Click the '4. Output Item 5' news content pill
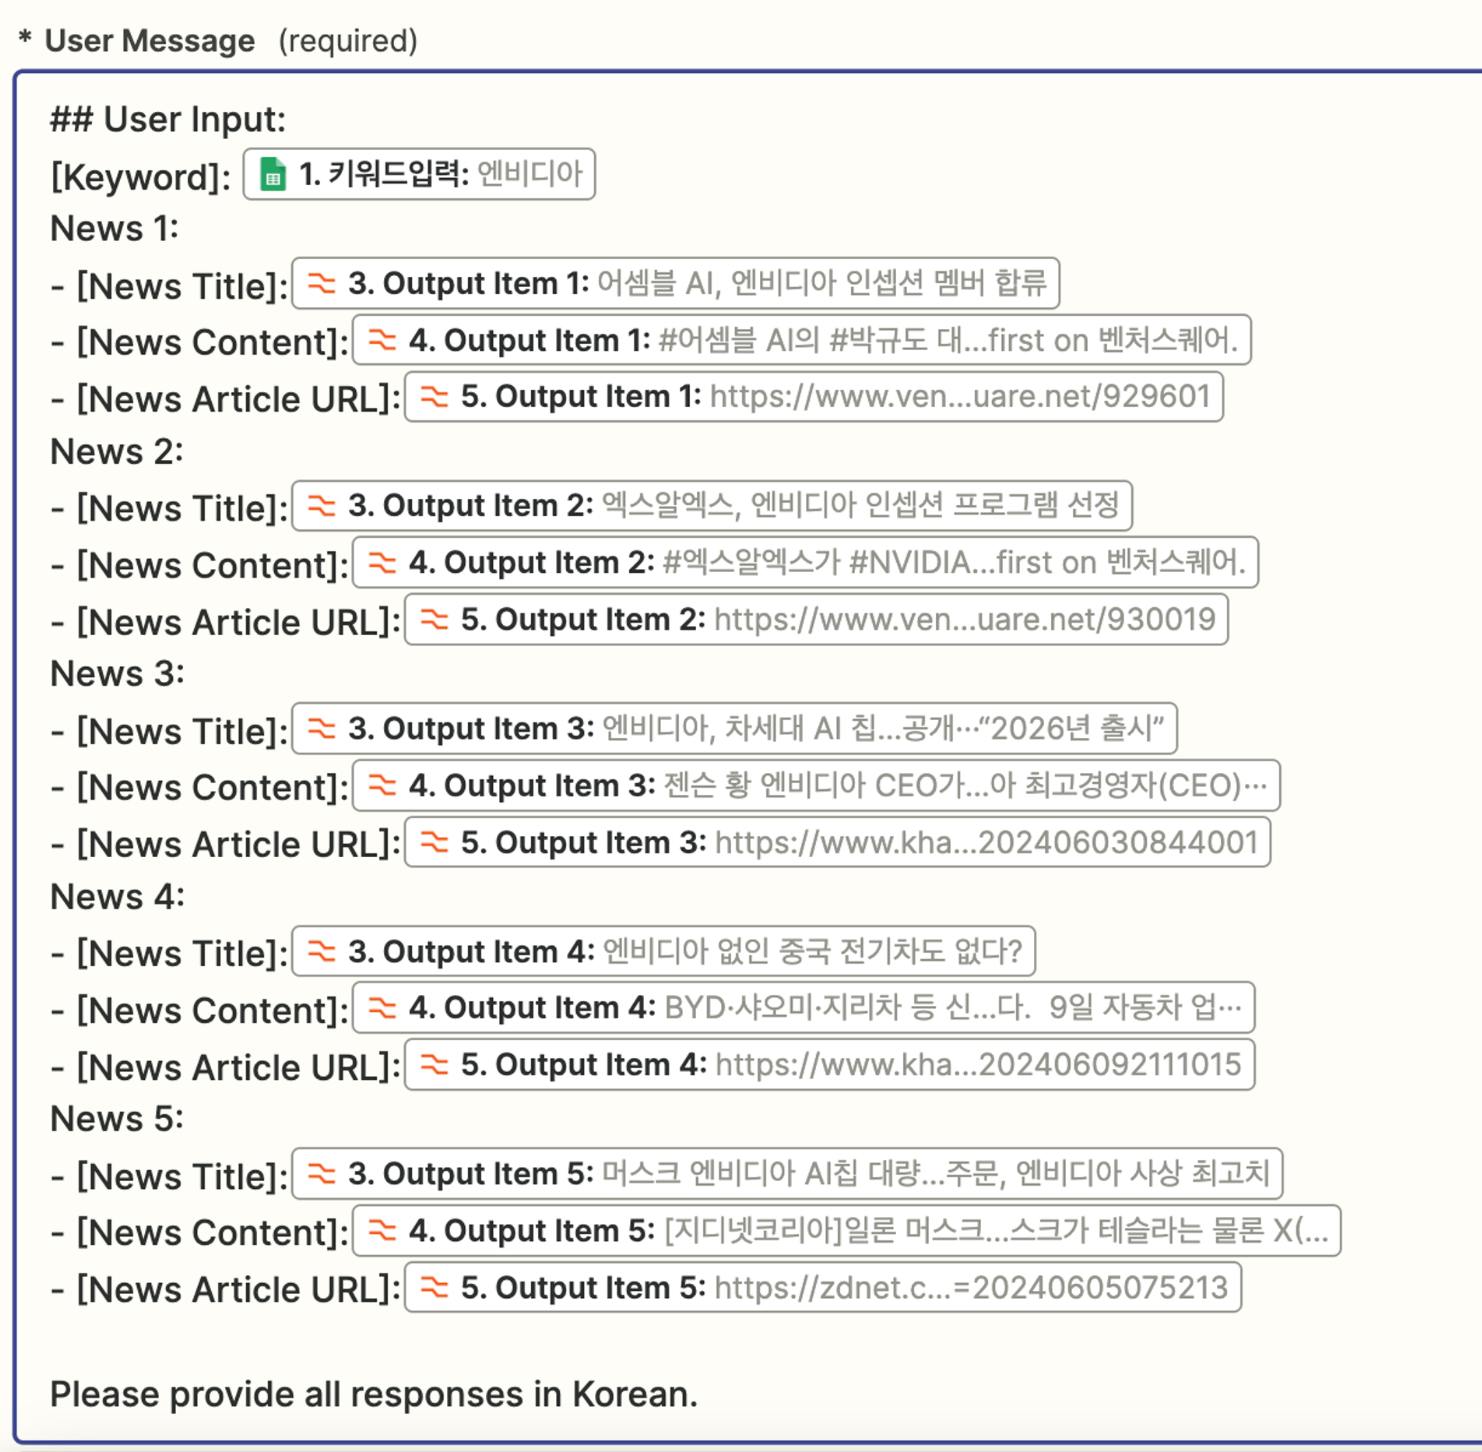 tap(847, 1230)
